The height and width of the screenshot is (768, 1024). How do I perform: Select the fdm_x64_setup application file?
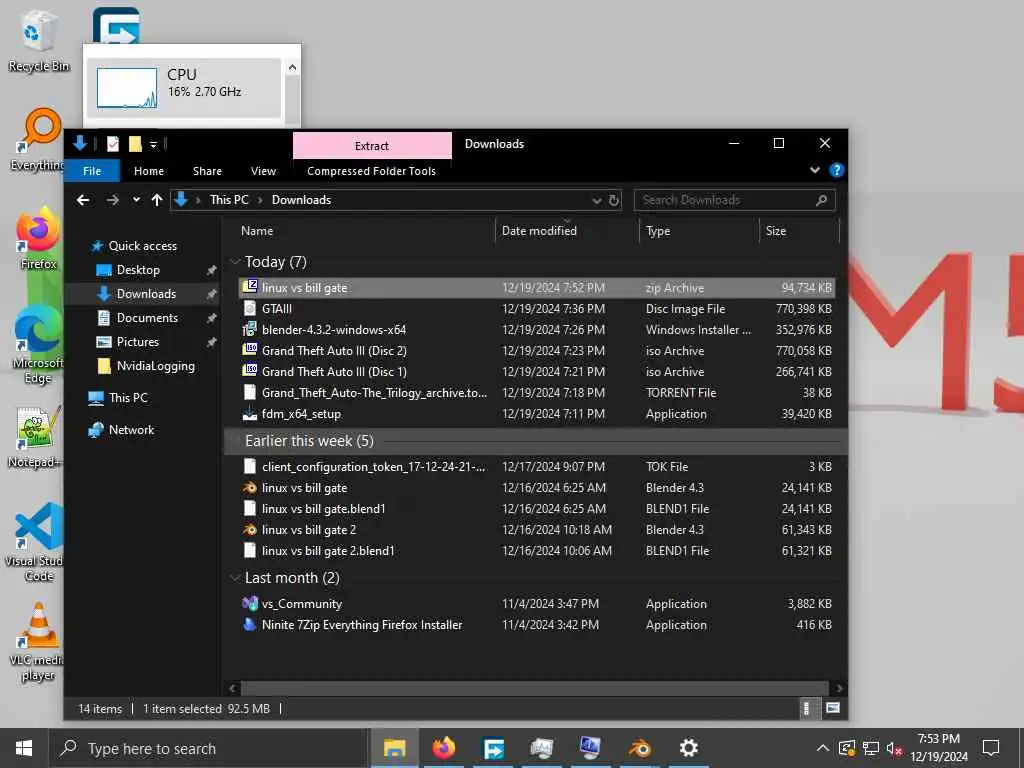point(537,414)
